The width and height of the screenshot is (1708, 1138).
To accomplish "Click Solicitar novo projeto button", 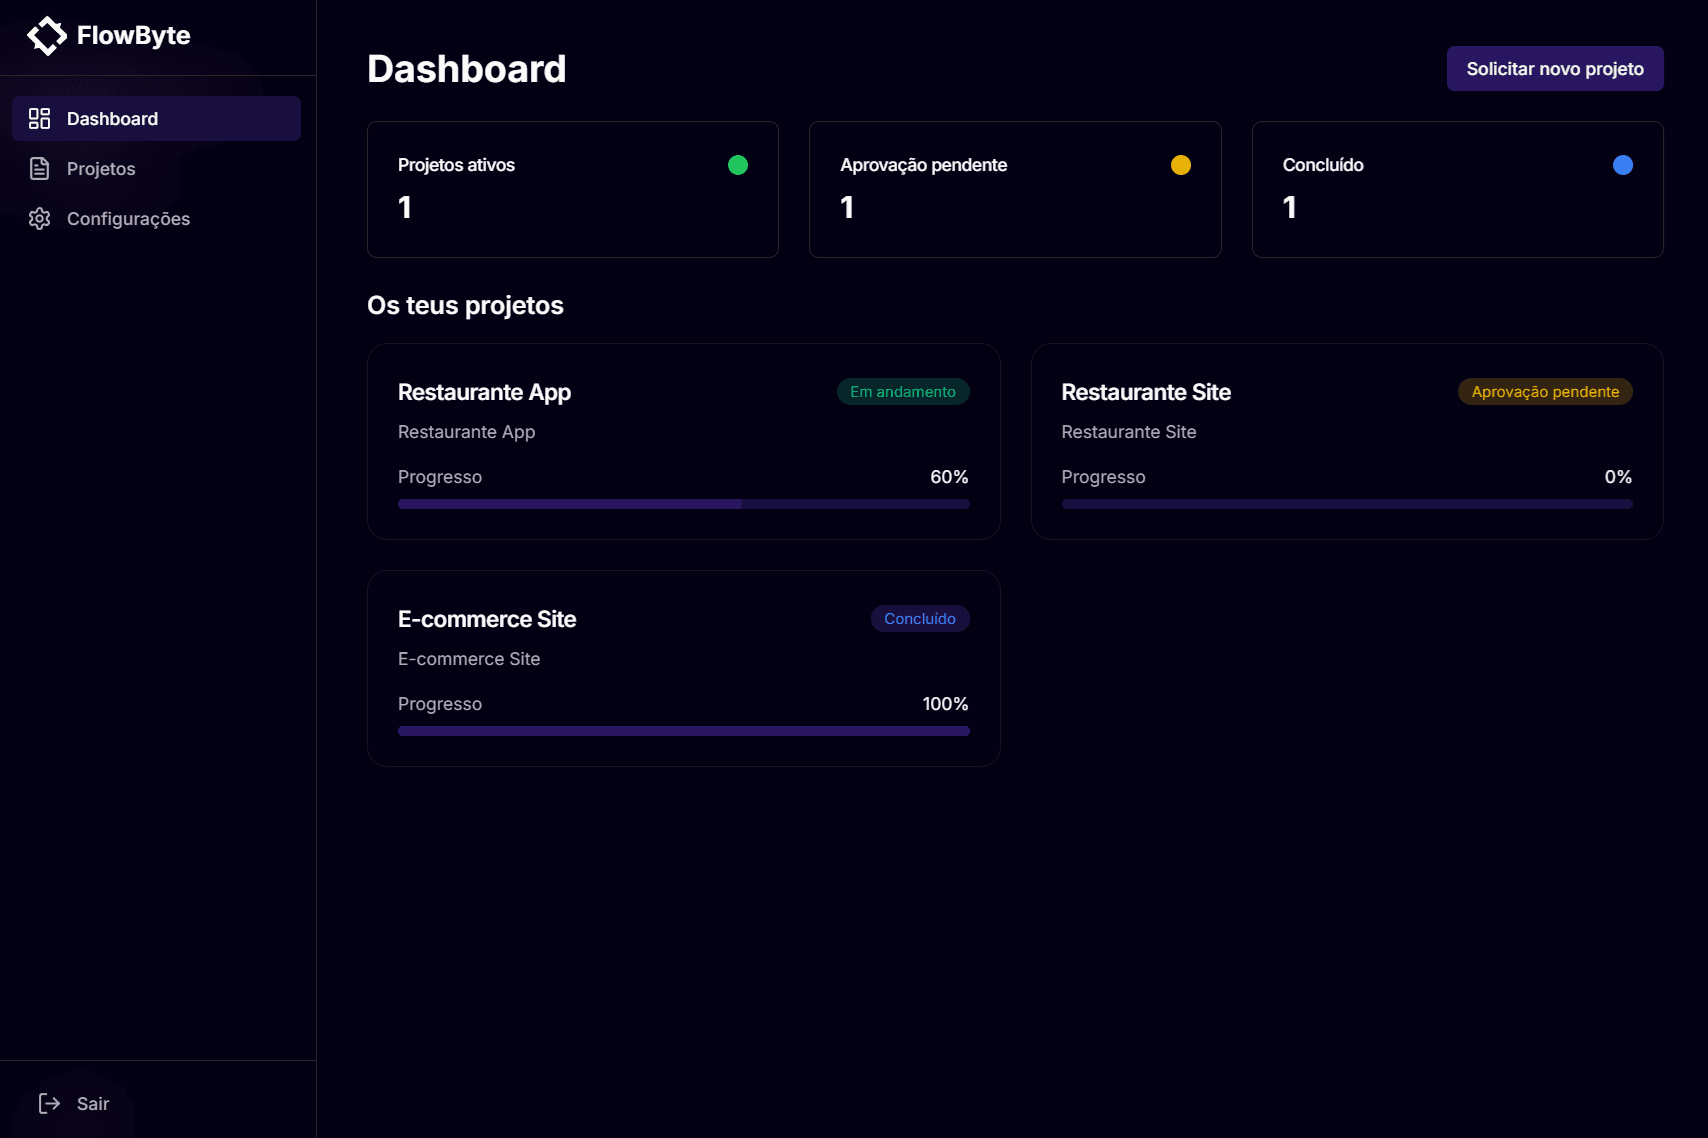I will pos(1555,69).
